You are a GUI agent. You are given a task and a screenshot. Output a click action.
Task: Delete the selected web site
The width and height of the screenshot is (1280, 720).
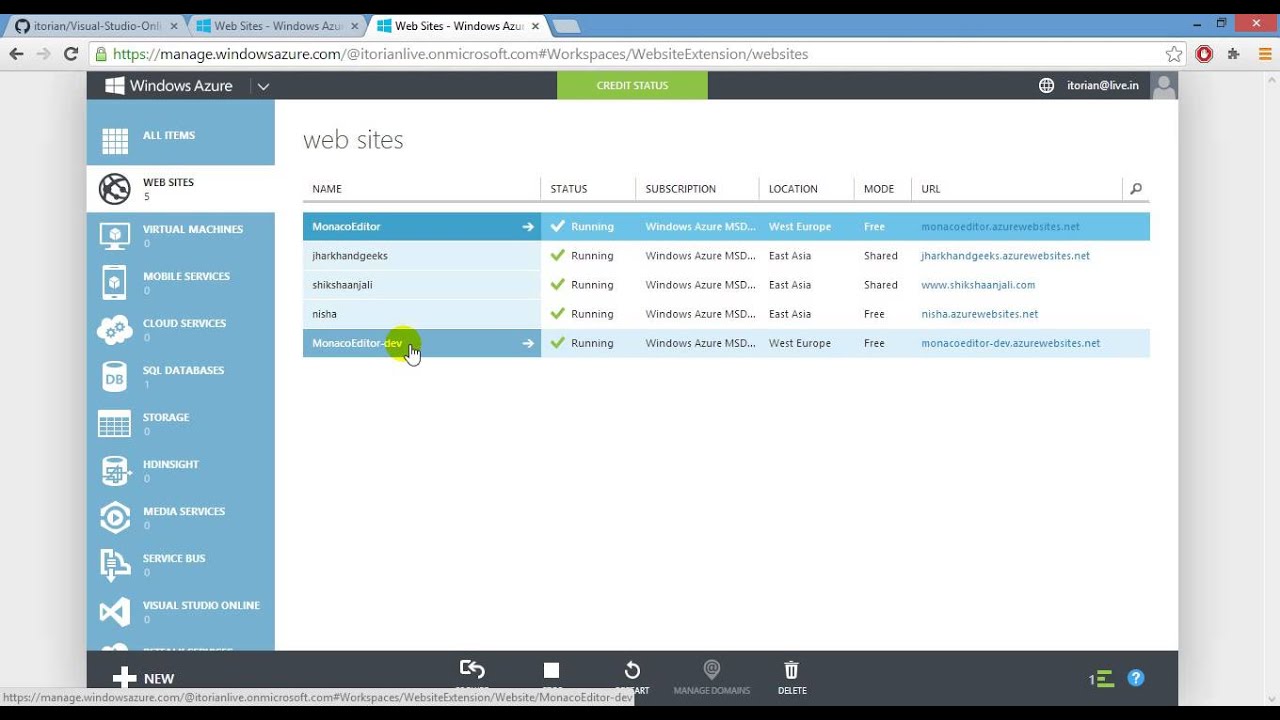[792, 677]
